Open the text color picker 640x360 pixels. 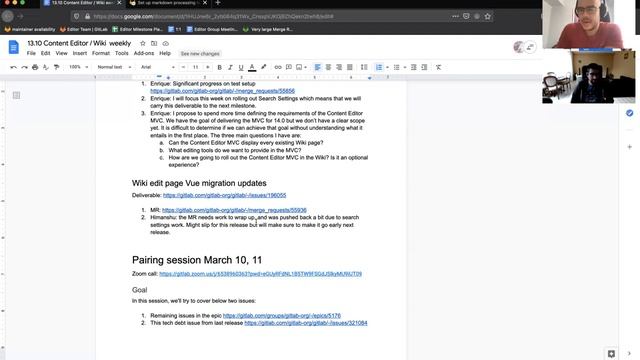coord(252,67)
